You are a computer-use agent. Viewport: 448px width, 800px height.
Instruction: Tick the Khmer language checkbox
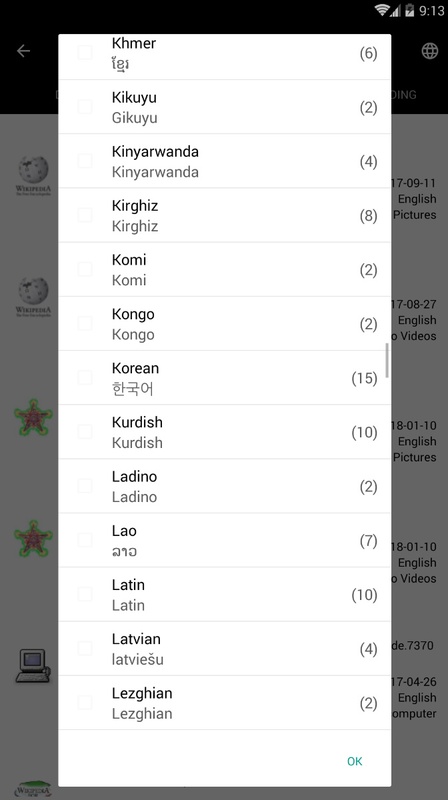(85, 53)
